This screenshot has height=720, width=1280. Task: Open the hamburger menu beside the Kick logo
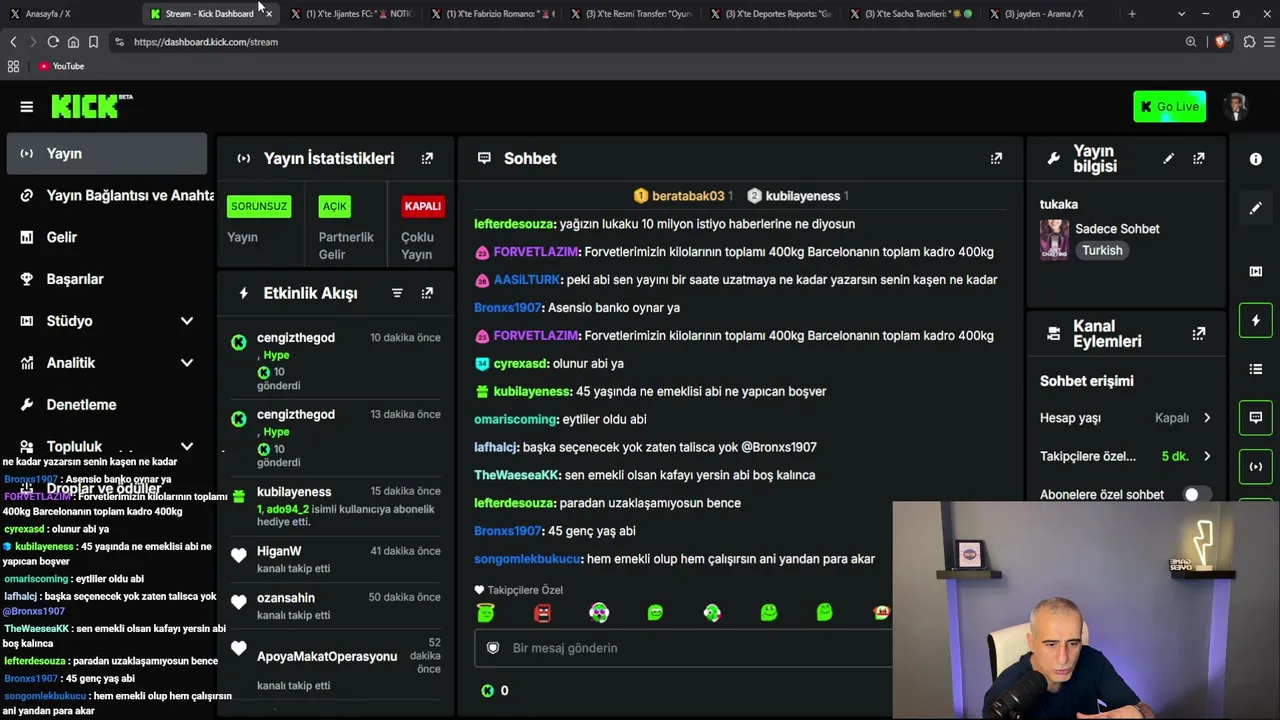point(27,107)
